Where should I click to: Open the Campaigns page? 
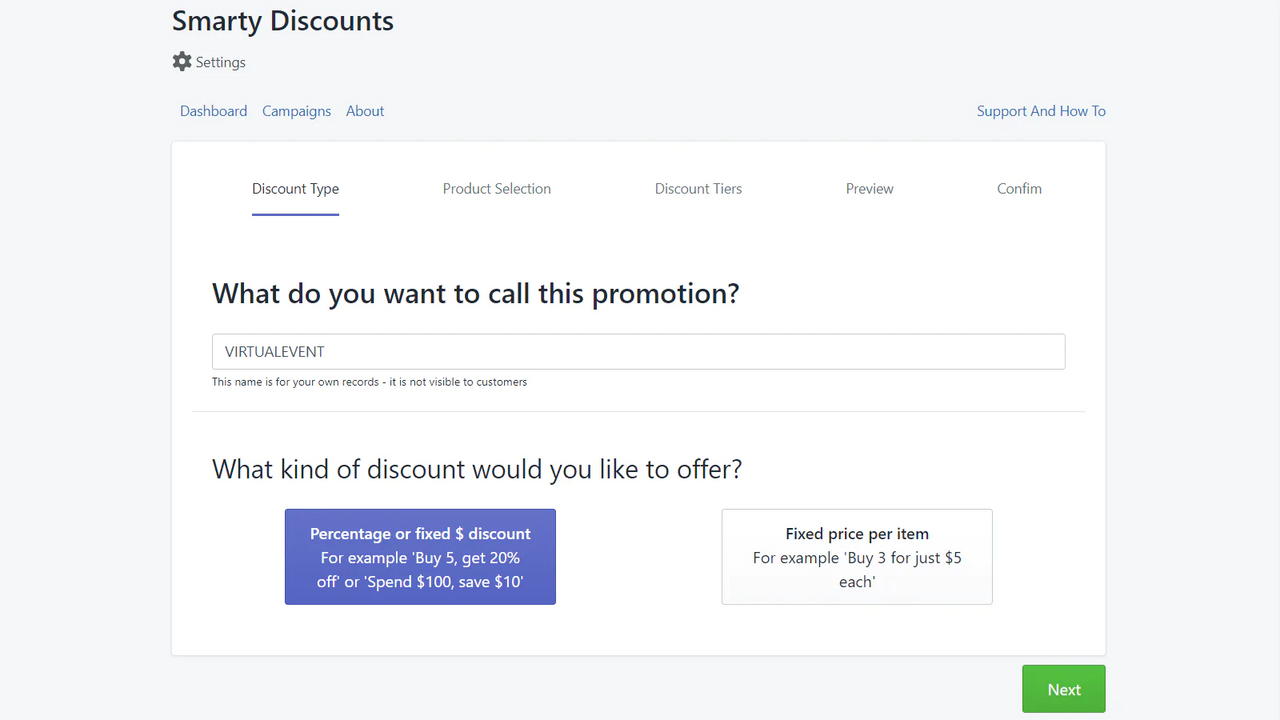click(296, 111)
